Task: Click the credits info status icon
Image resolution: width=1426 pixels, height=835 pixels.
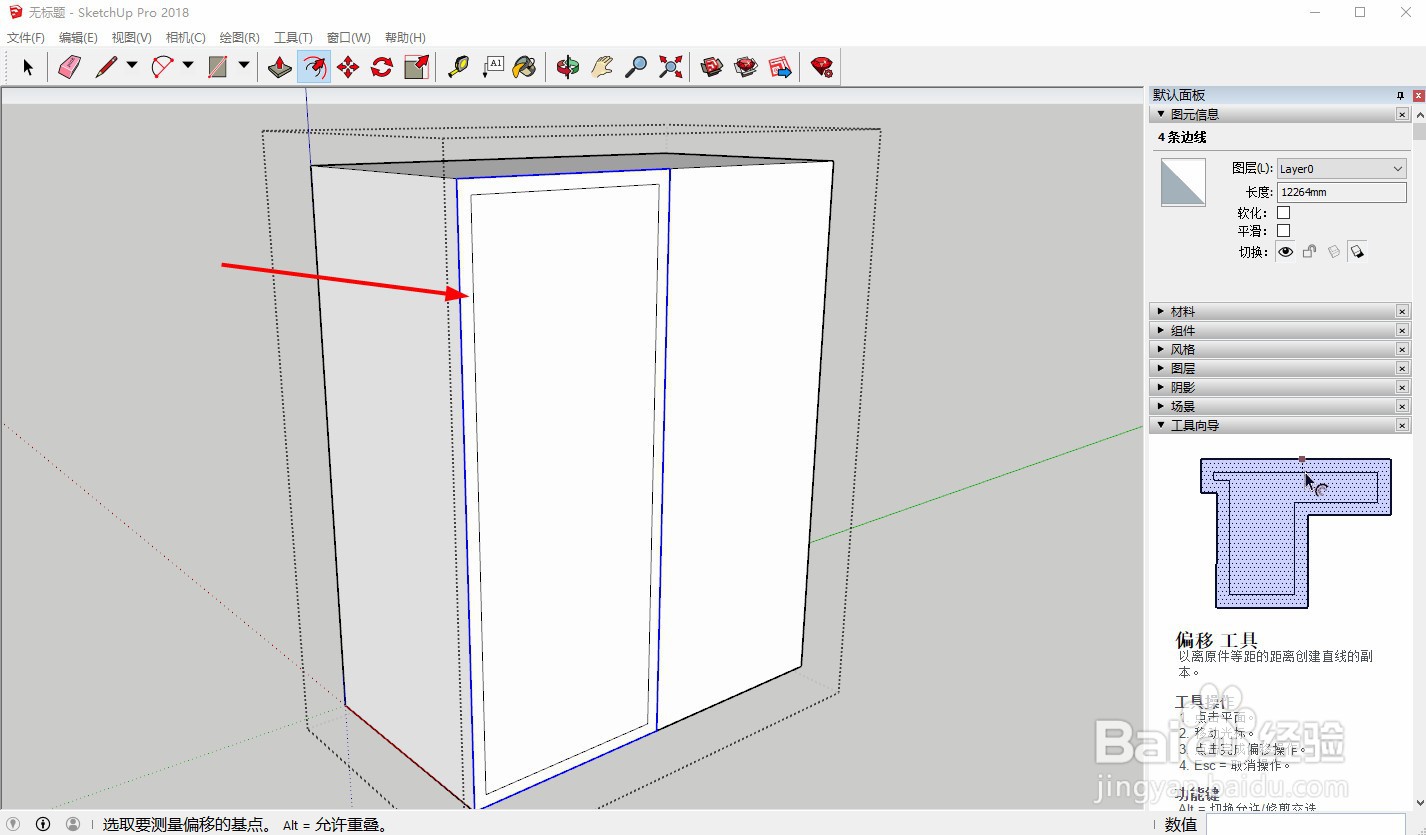Action: click(43, 824)
